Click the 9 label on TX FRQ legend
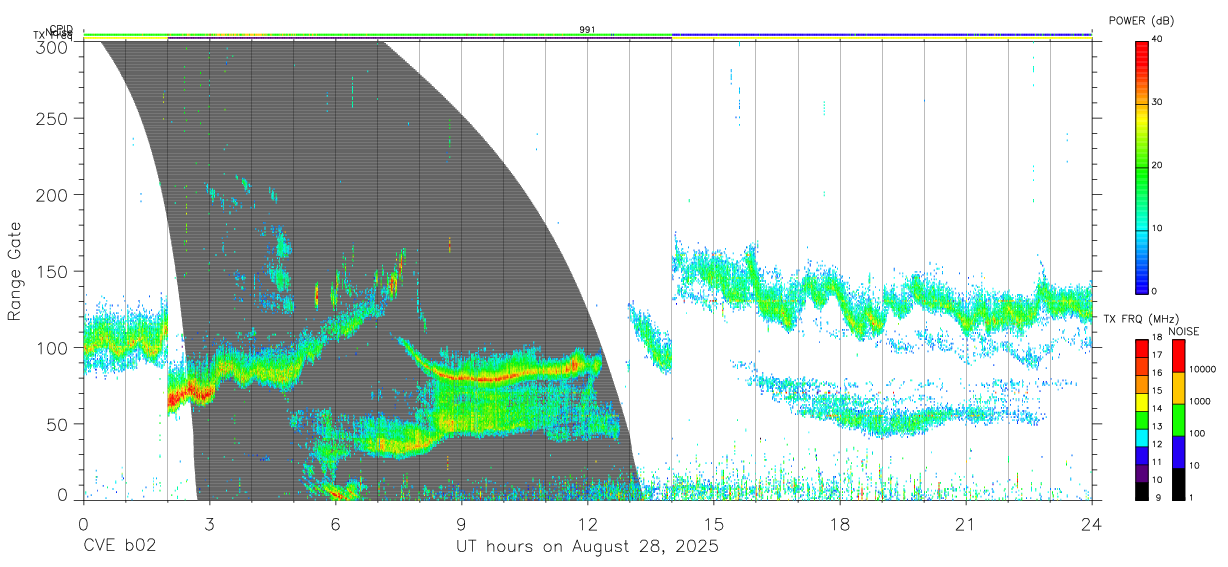The height and width of the screenshot is (567, 1228). pos(1158,497)
